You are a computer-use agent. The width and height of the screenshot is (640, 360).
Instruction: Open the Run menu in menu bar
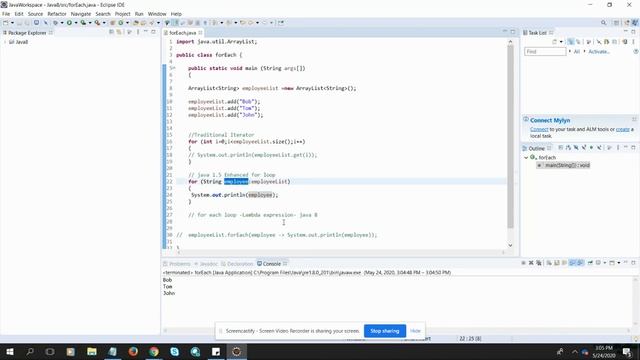(139, 14)
